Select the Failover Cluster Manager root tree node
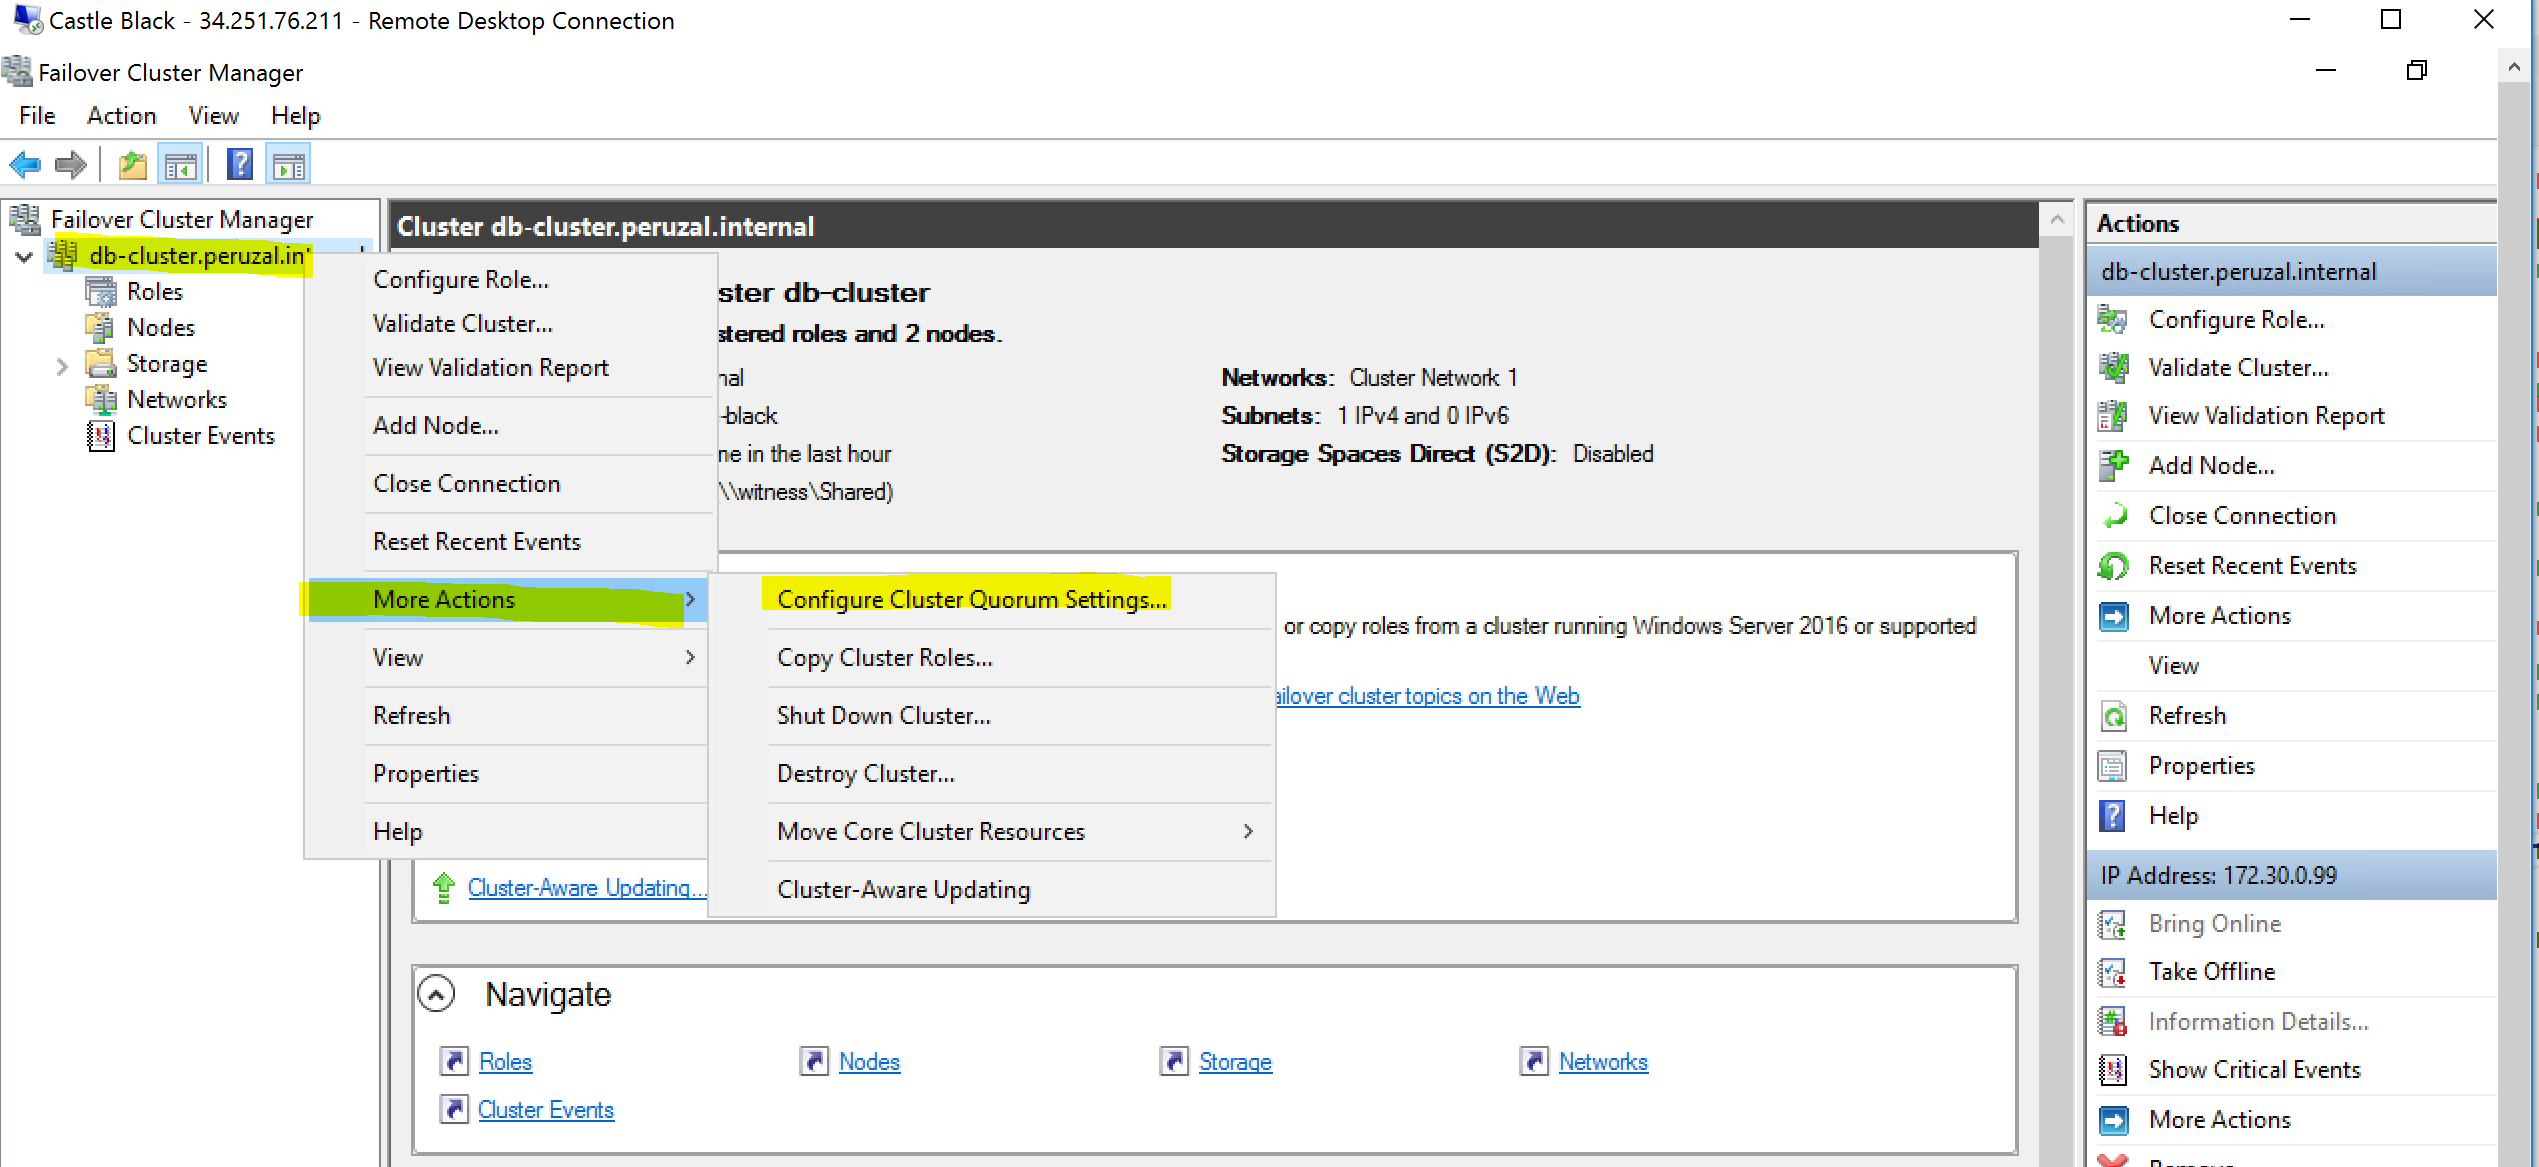 pyautogui.click(x=182, y=220)
